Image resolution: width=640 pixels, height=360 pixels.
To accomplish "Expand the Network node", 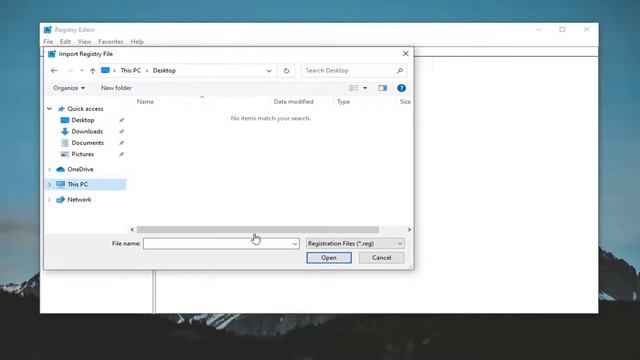I will tap(50, 200).
